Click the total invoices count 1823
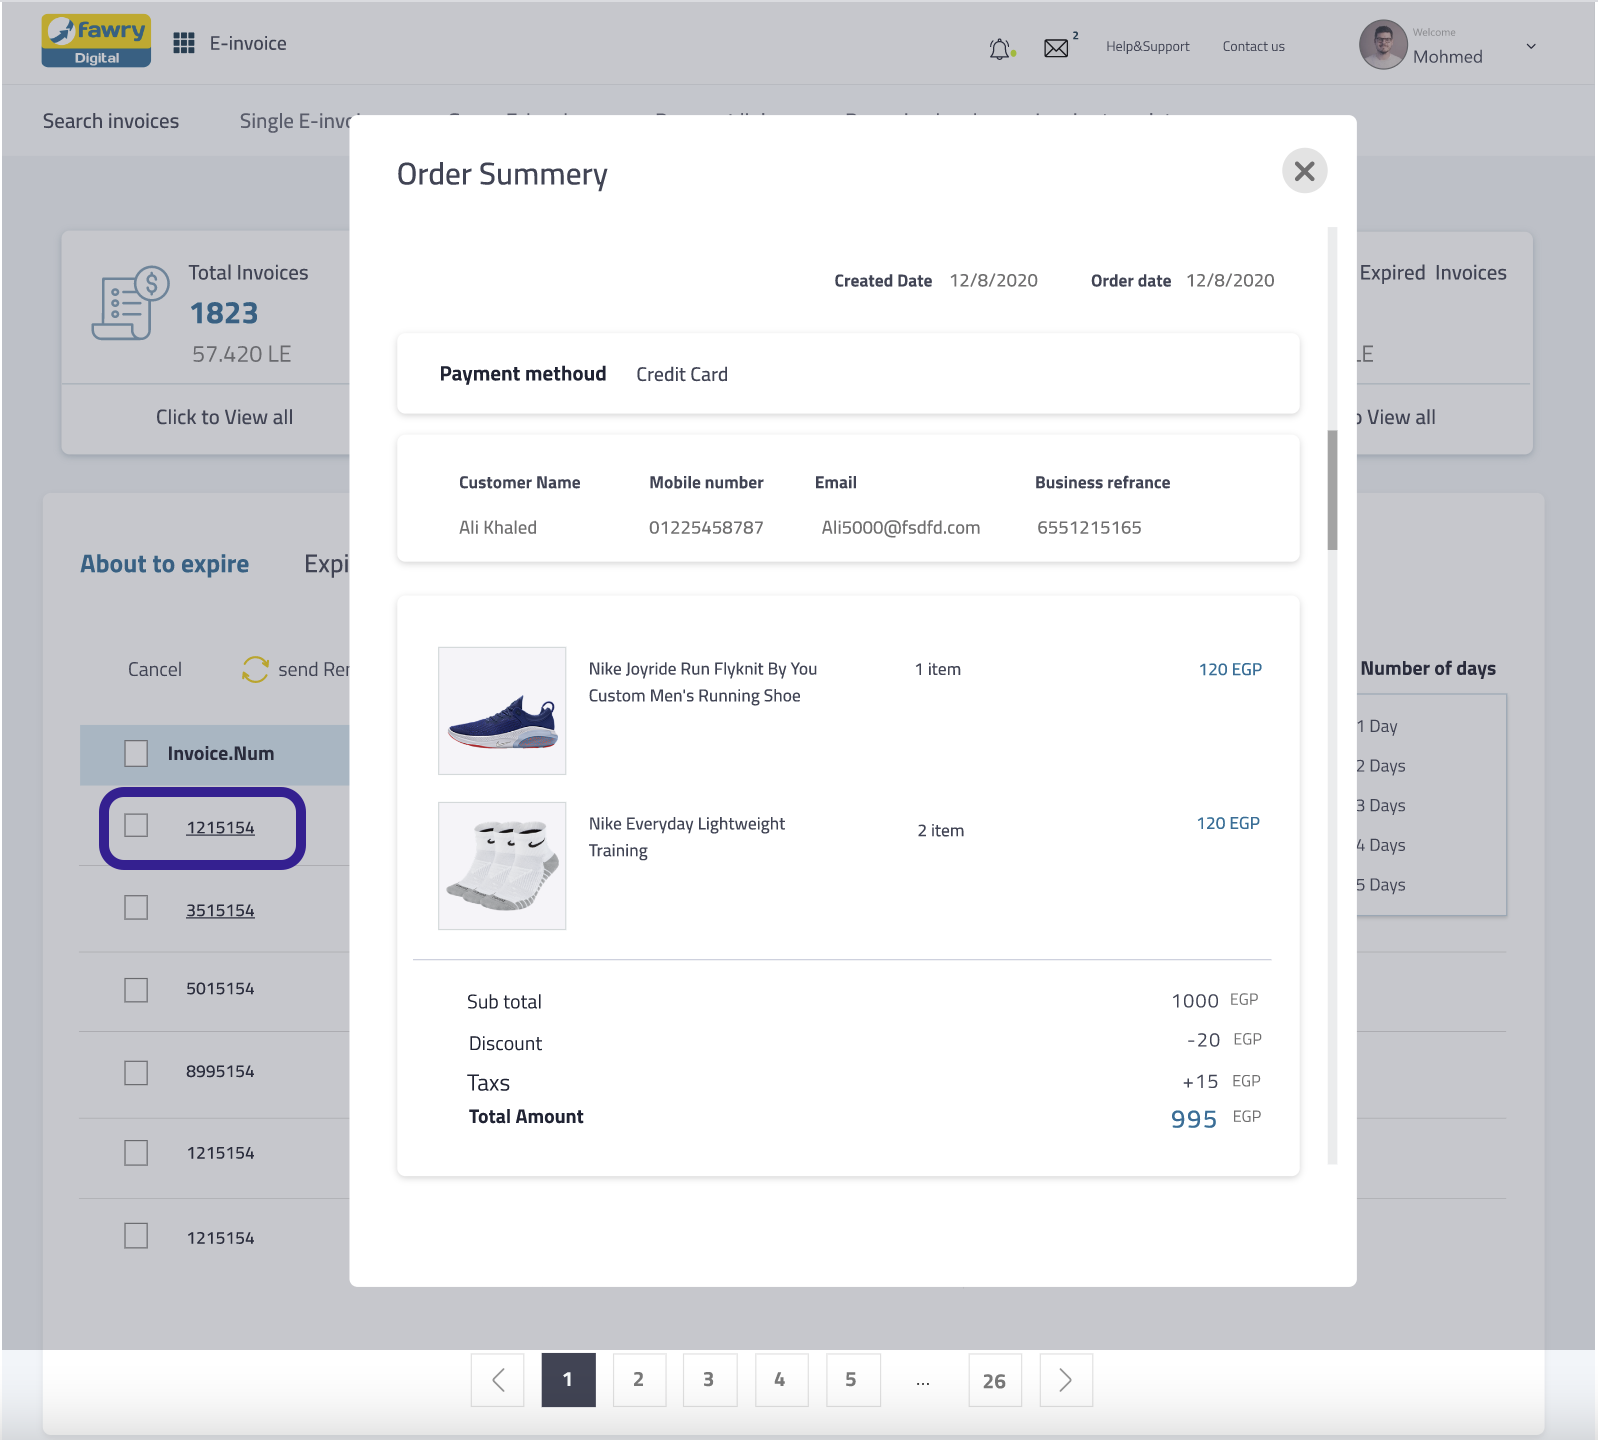 (x=224, y=313)
